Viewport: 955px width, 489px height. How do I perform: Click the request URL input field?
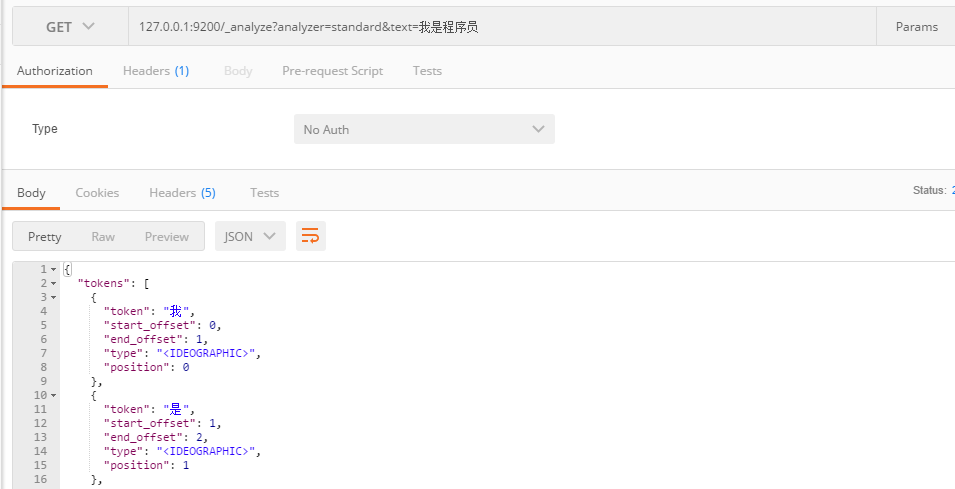click(502, 27)
